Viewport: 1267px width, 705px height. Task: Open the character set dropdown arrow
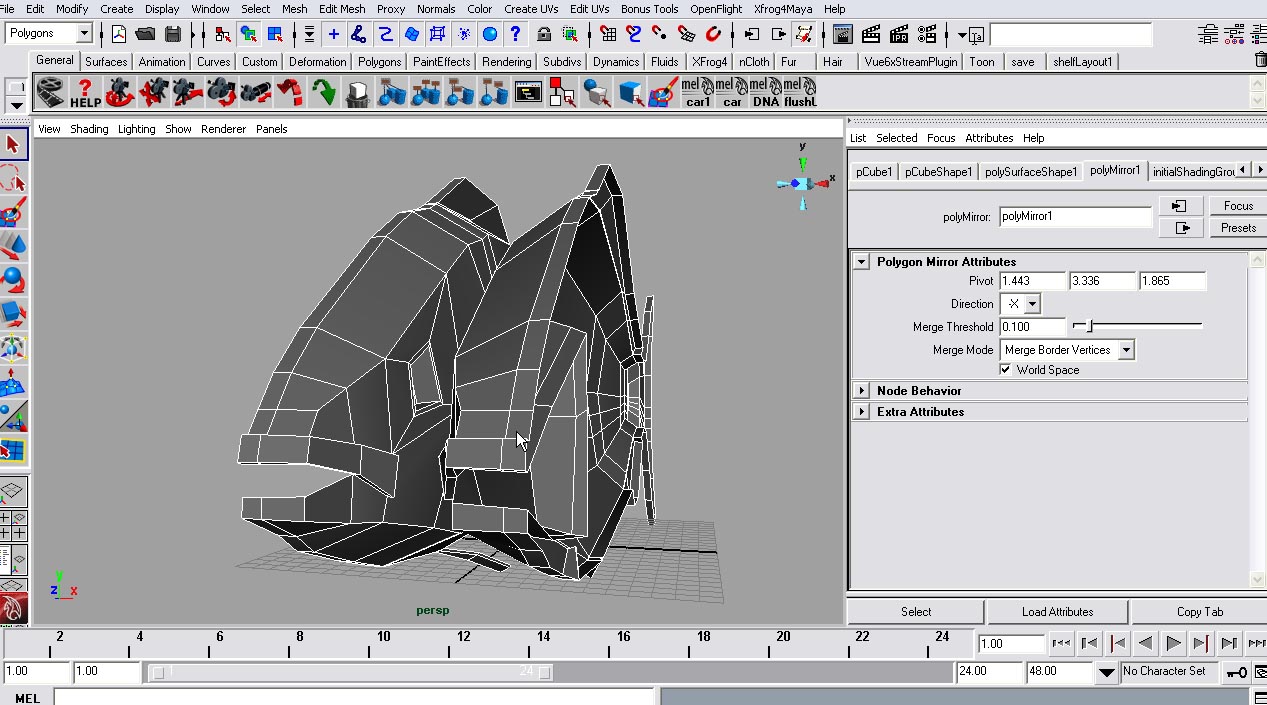[1106, 672]
